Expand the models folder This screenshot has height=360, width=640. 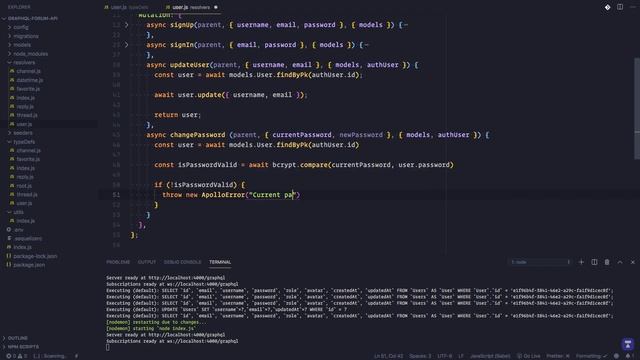(x=22, y=45)
